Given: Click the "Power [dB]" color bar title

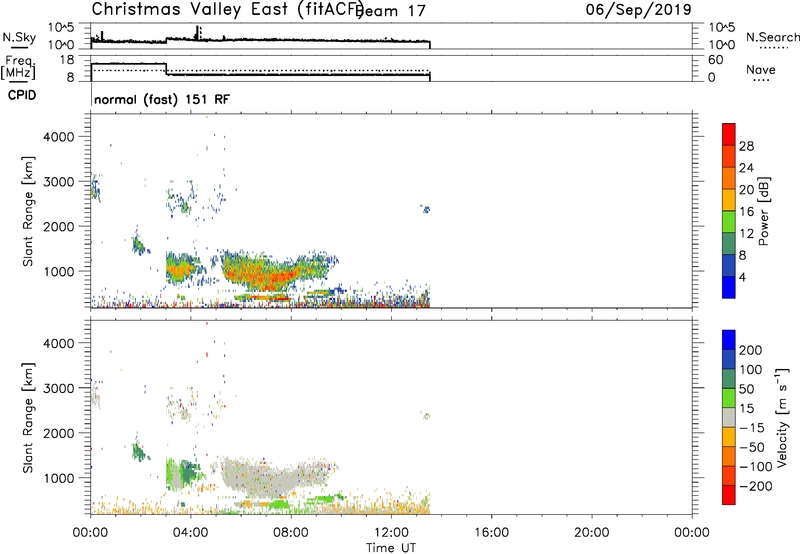Looking at the screenshot, I should coord(763,211).
